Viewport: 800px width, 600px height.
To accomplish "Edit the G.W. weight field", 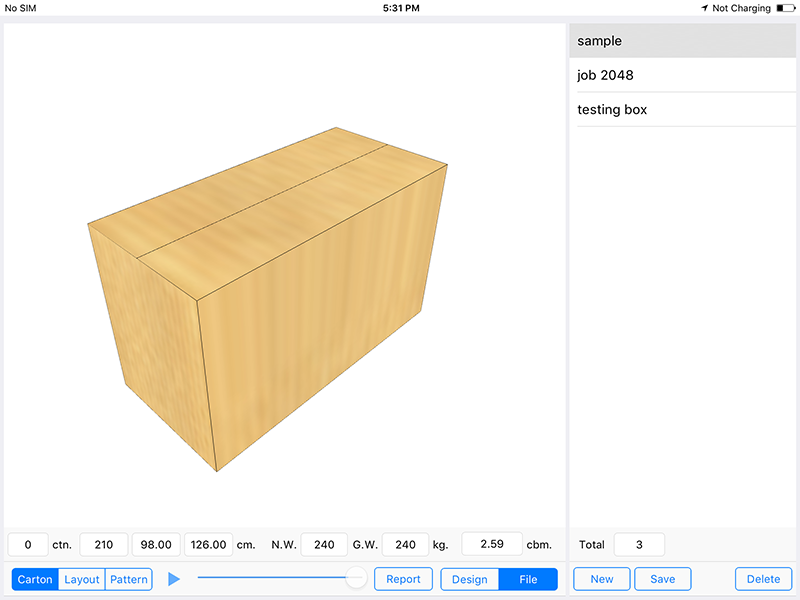I will [x=405, y=544].
